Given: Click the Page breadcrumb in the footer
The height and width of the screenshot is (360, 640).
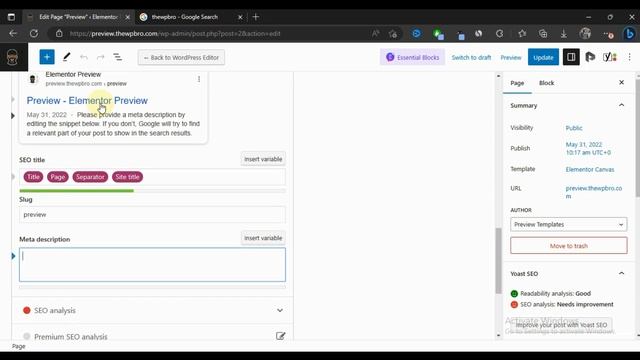Looking at the screenshot, I should 18,346.
